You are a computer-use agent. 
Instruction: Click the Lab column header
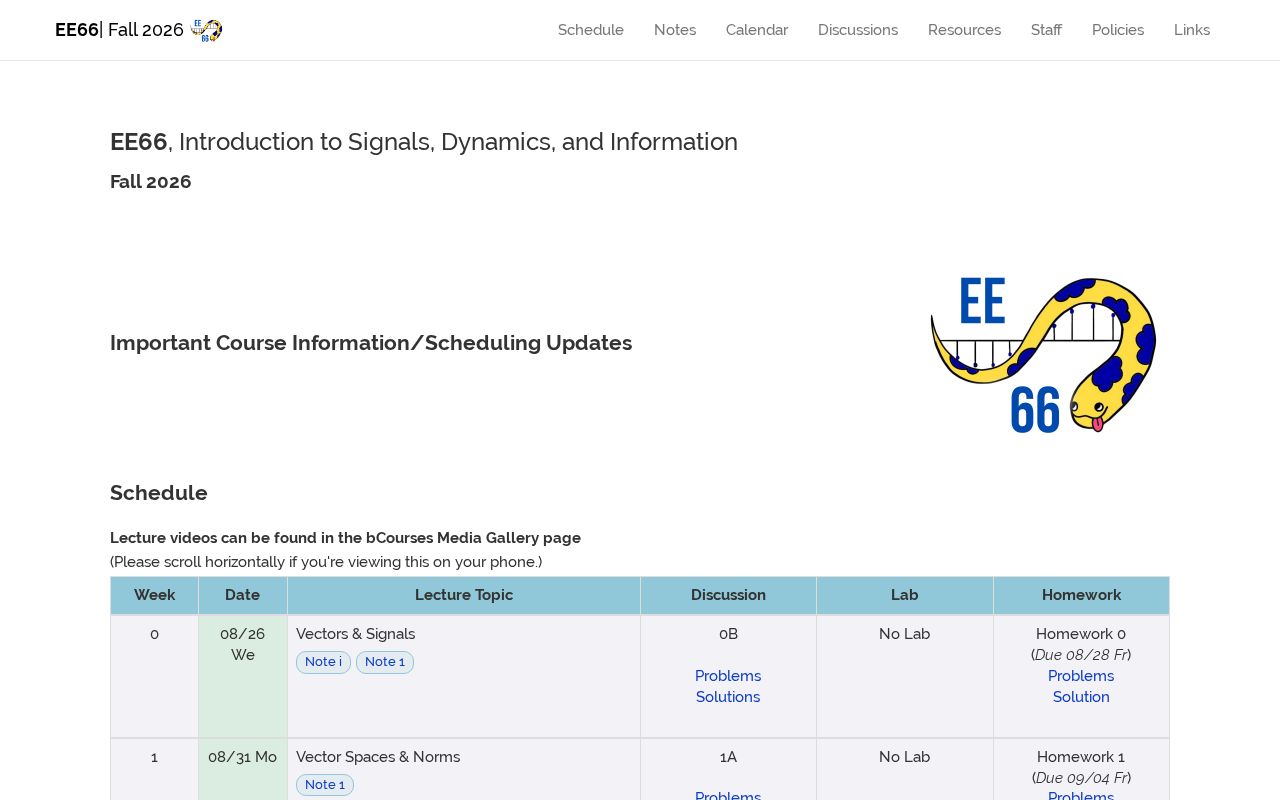[x=905, y=595]
